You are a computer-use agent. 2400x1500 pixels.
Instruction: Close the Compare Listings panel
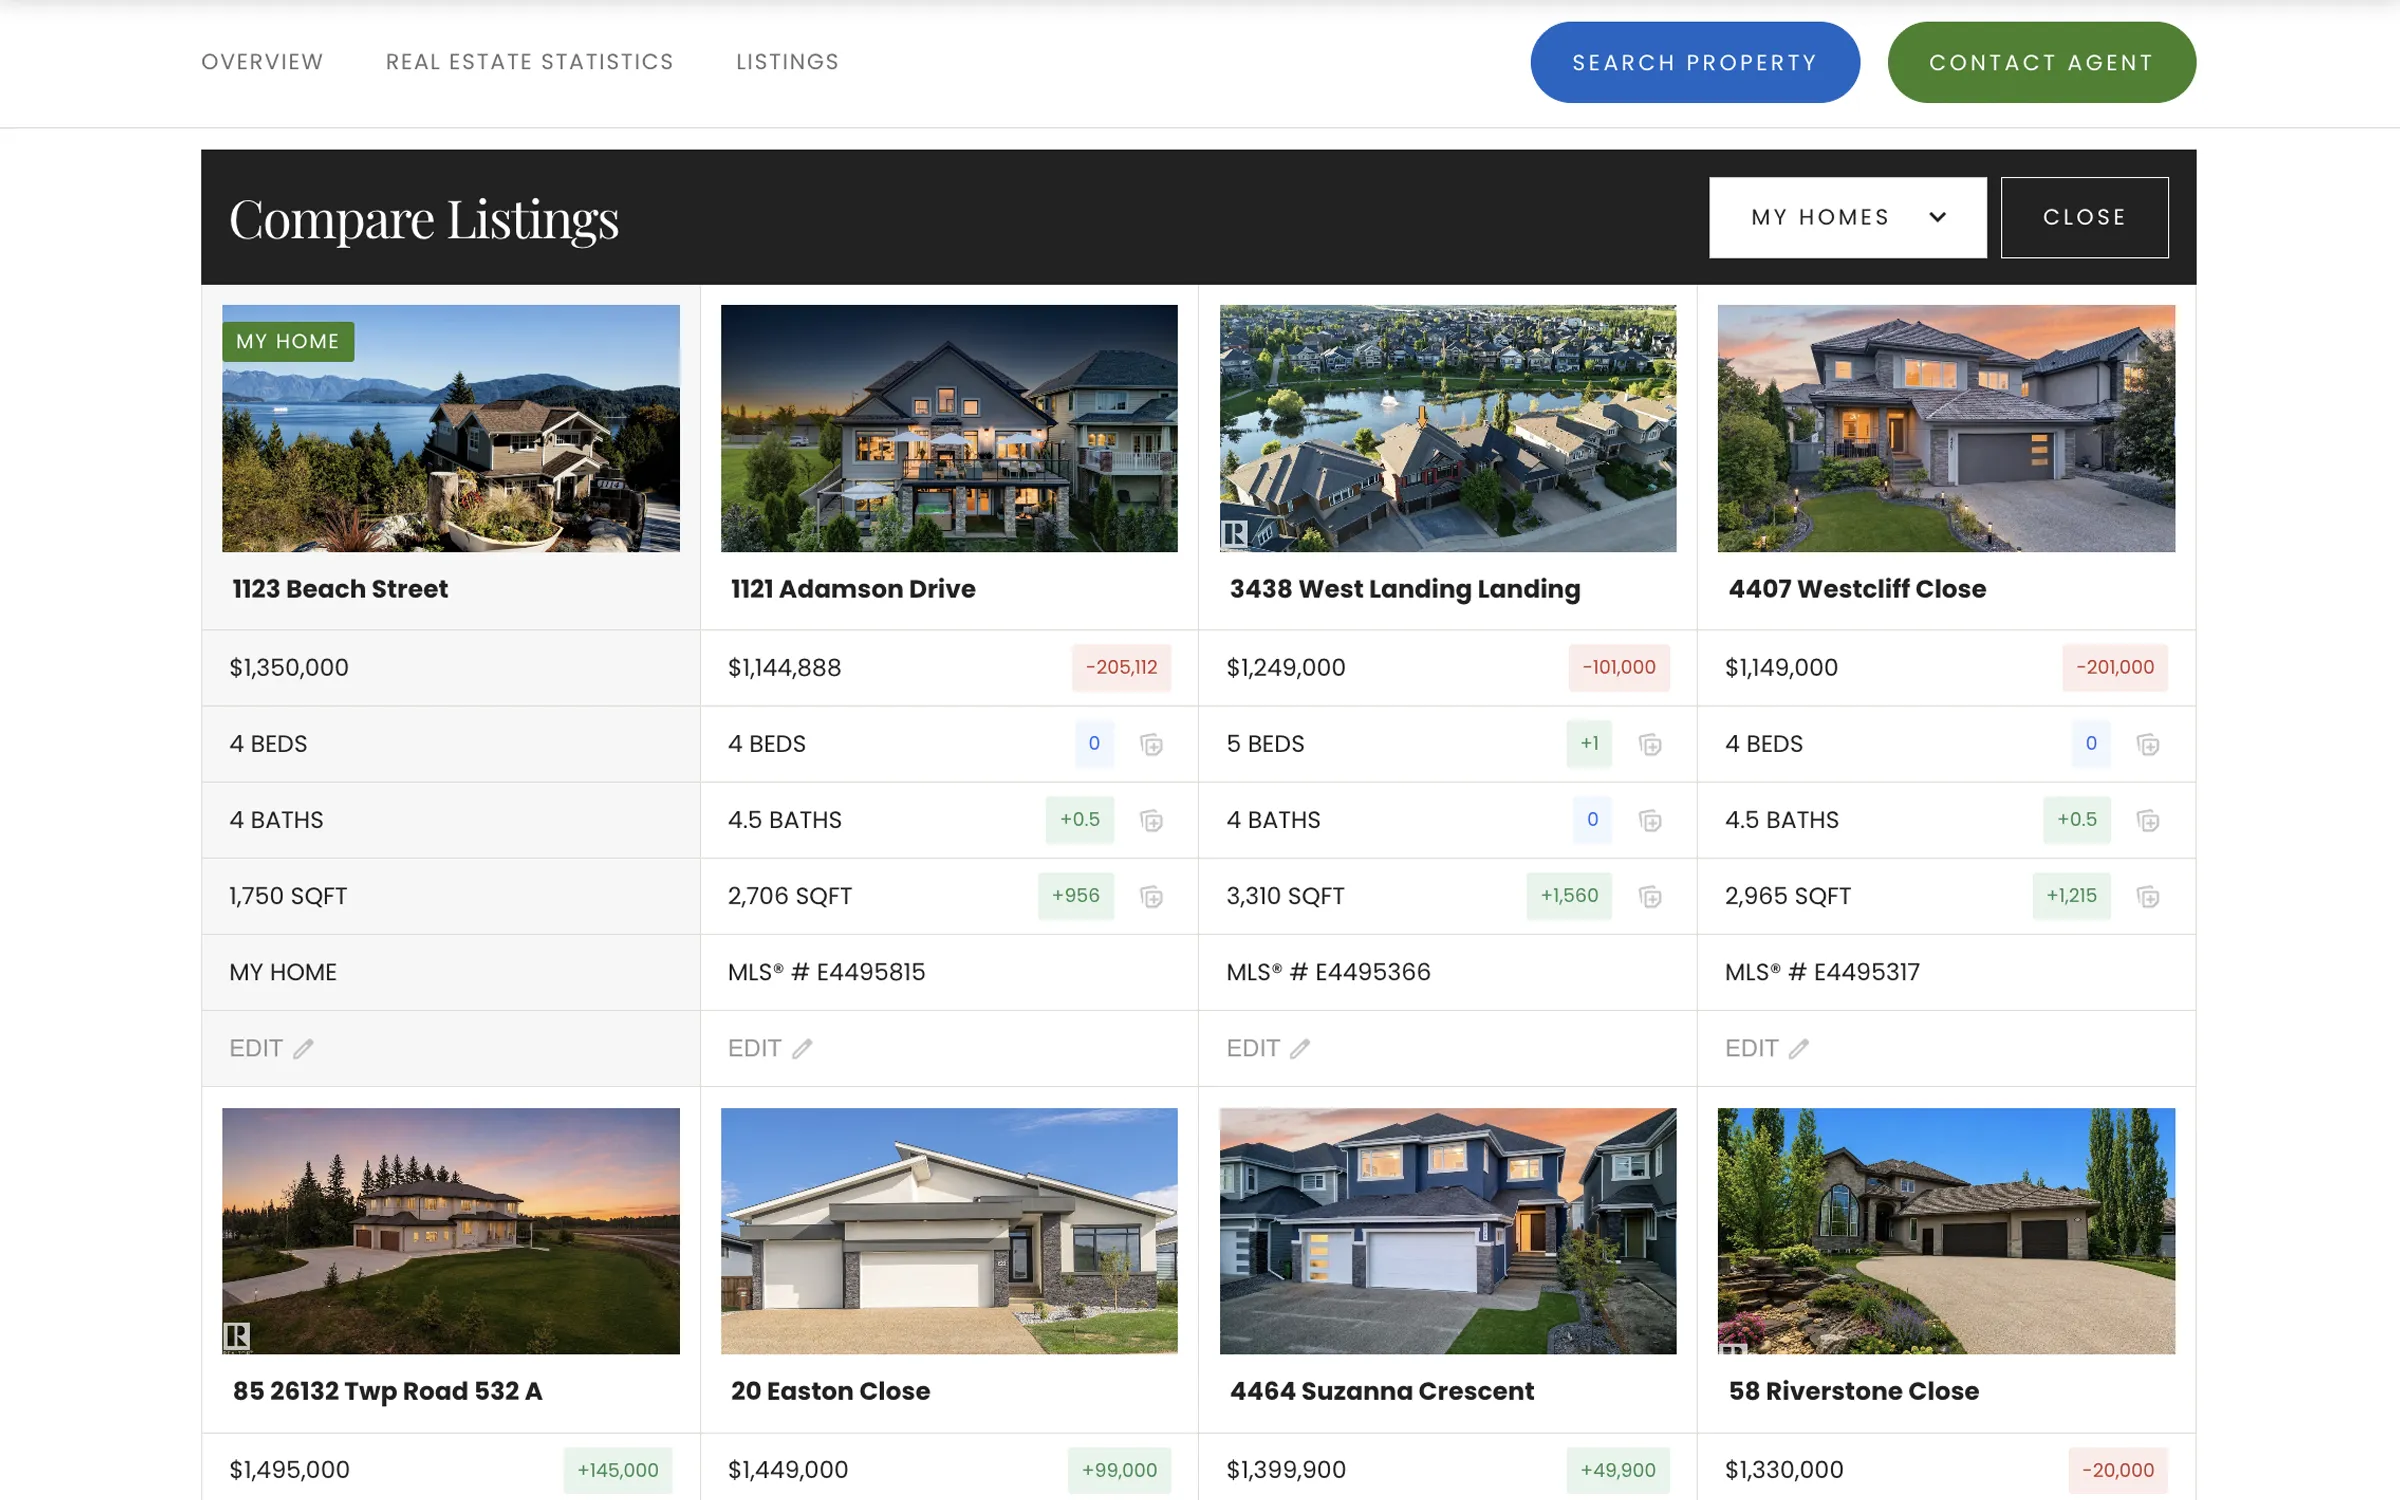tap(2084, 217)
